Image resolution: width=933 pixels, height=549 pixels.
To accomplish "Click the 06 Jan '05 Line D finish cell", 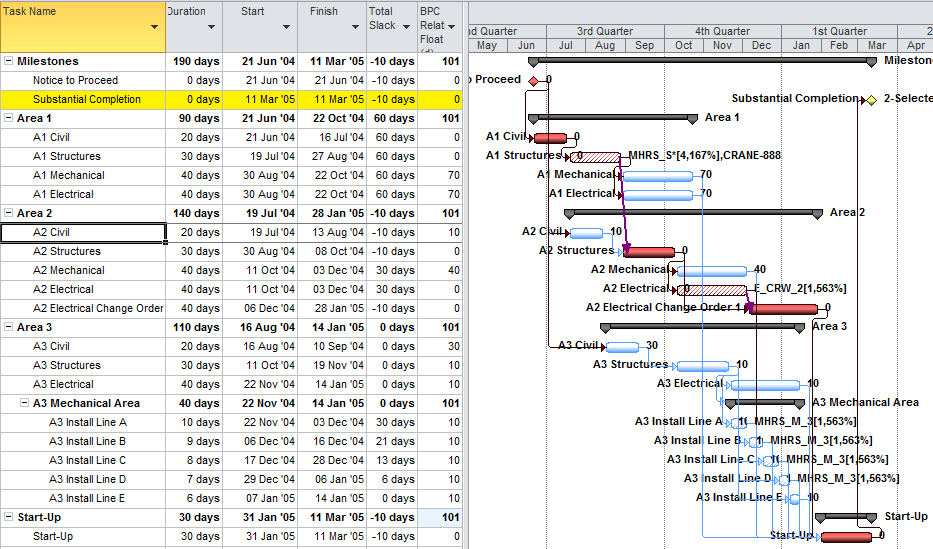I will coord(333,480).
